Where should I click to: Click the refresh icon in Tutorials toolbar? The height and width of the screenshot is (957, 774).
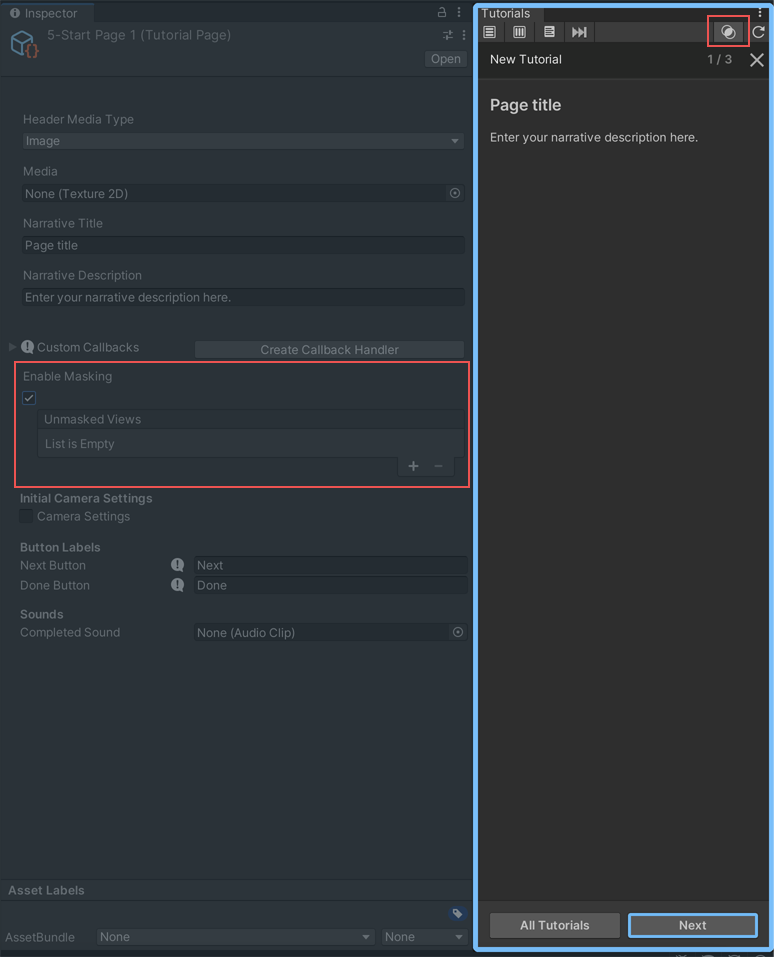759,32
